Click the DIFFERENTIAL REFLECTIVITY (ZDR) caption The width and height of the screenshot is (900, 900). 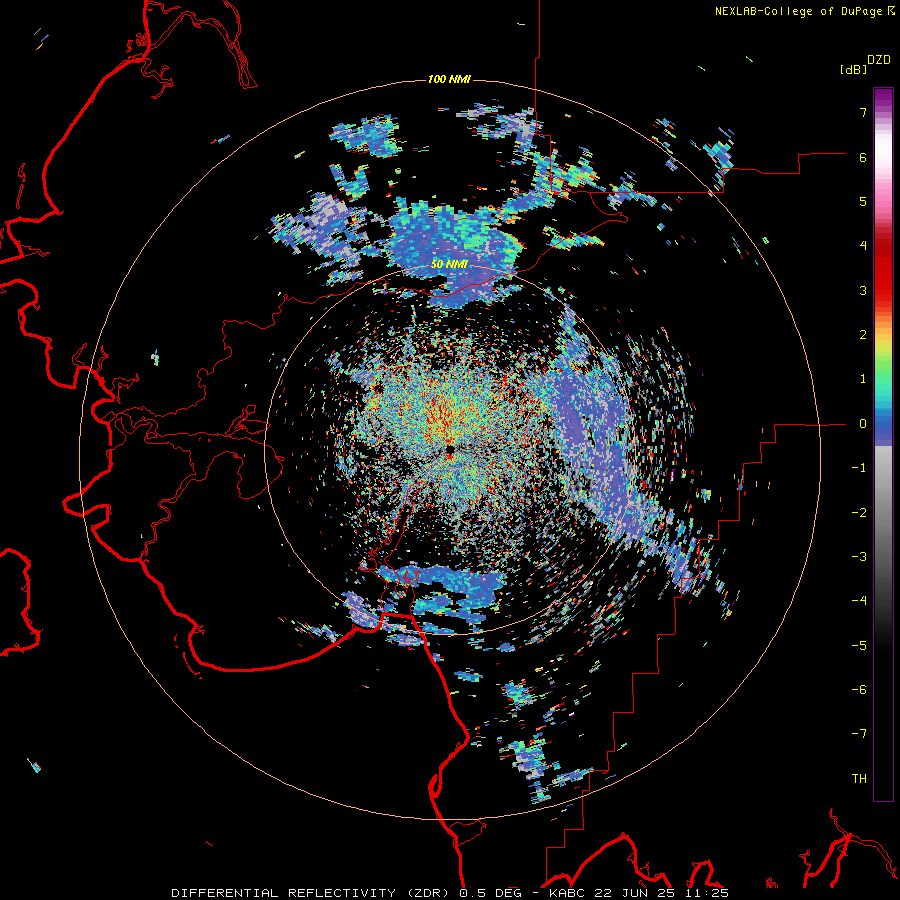(312, 893)
